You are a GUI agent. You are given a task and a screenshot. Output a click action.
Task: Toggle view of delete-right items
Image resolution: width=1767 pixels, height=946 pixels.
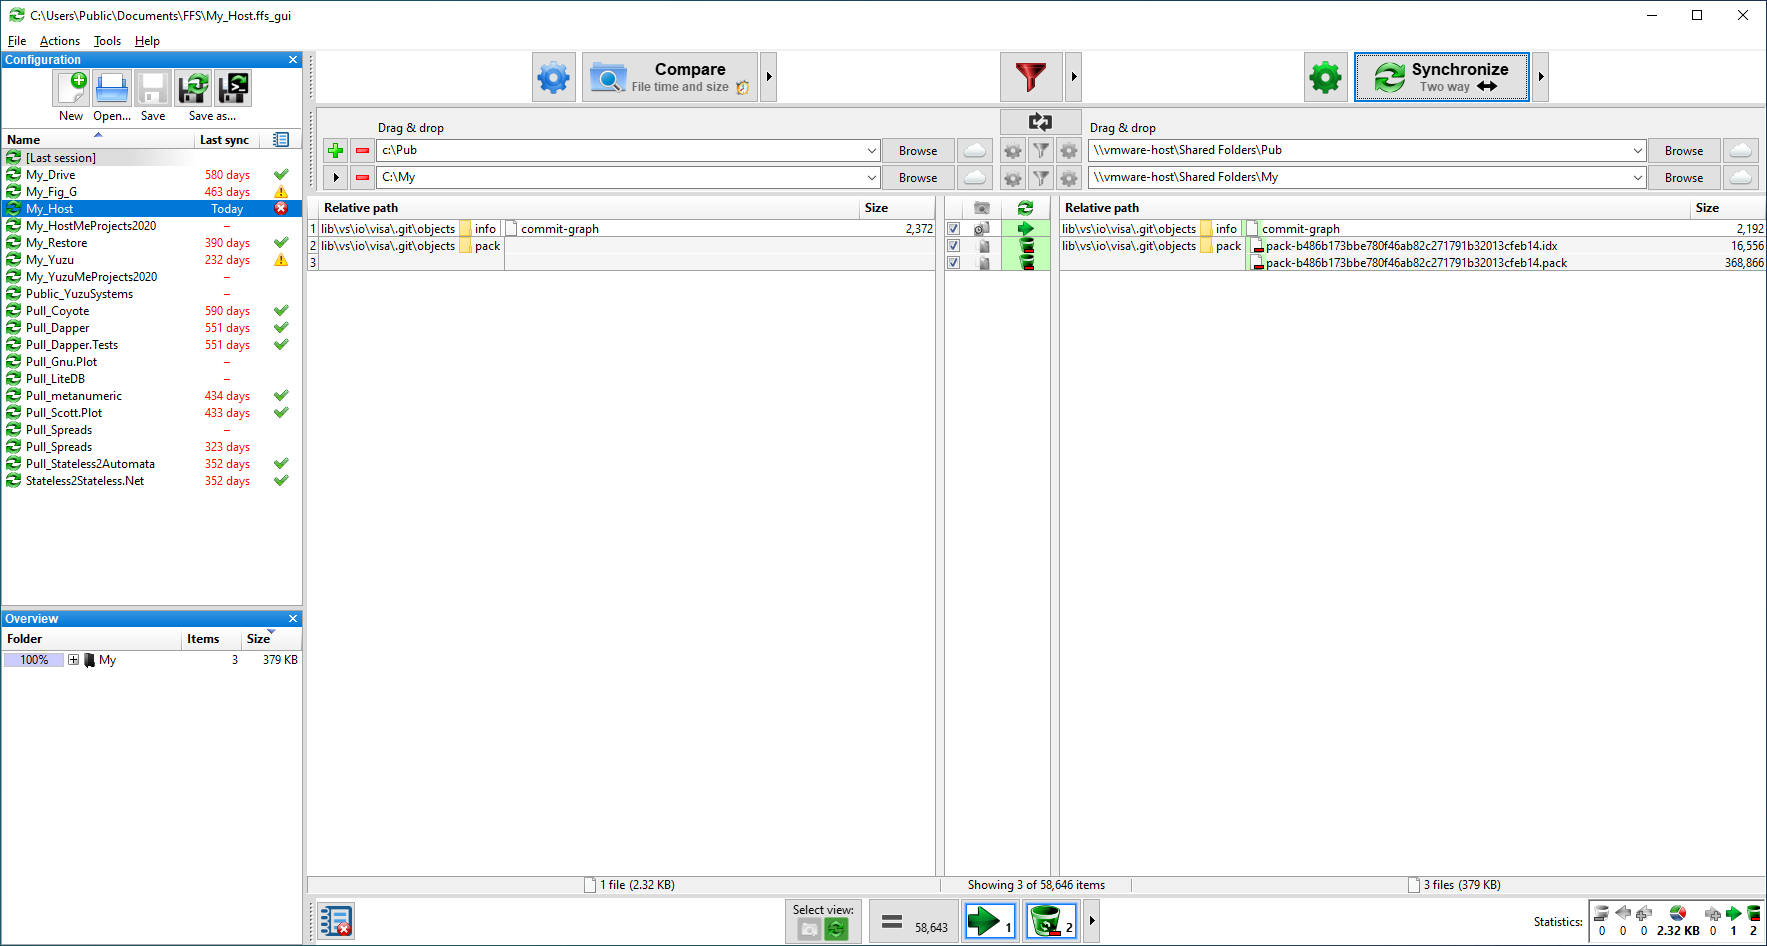pos(1051,921)
